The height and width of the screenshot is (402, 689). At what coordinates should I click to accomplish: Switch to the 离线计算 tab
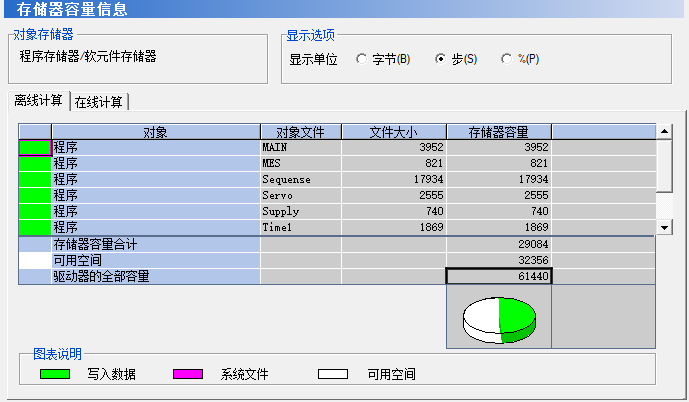click(38, 101)
